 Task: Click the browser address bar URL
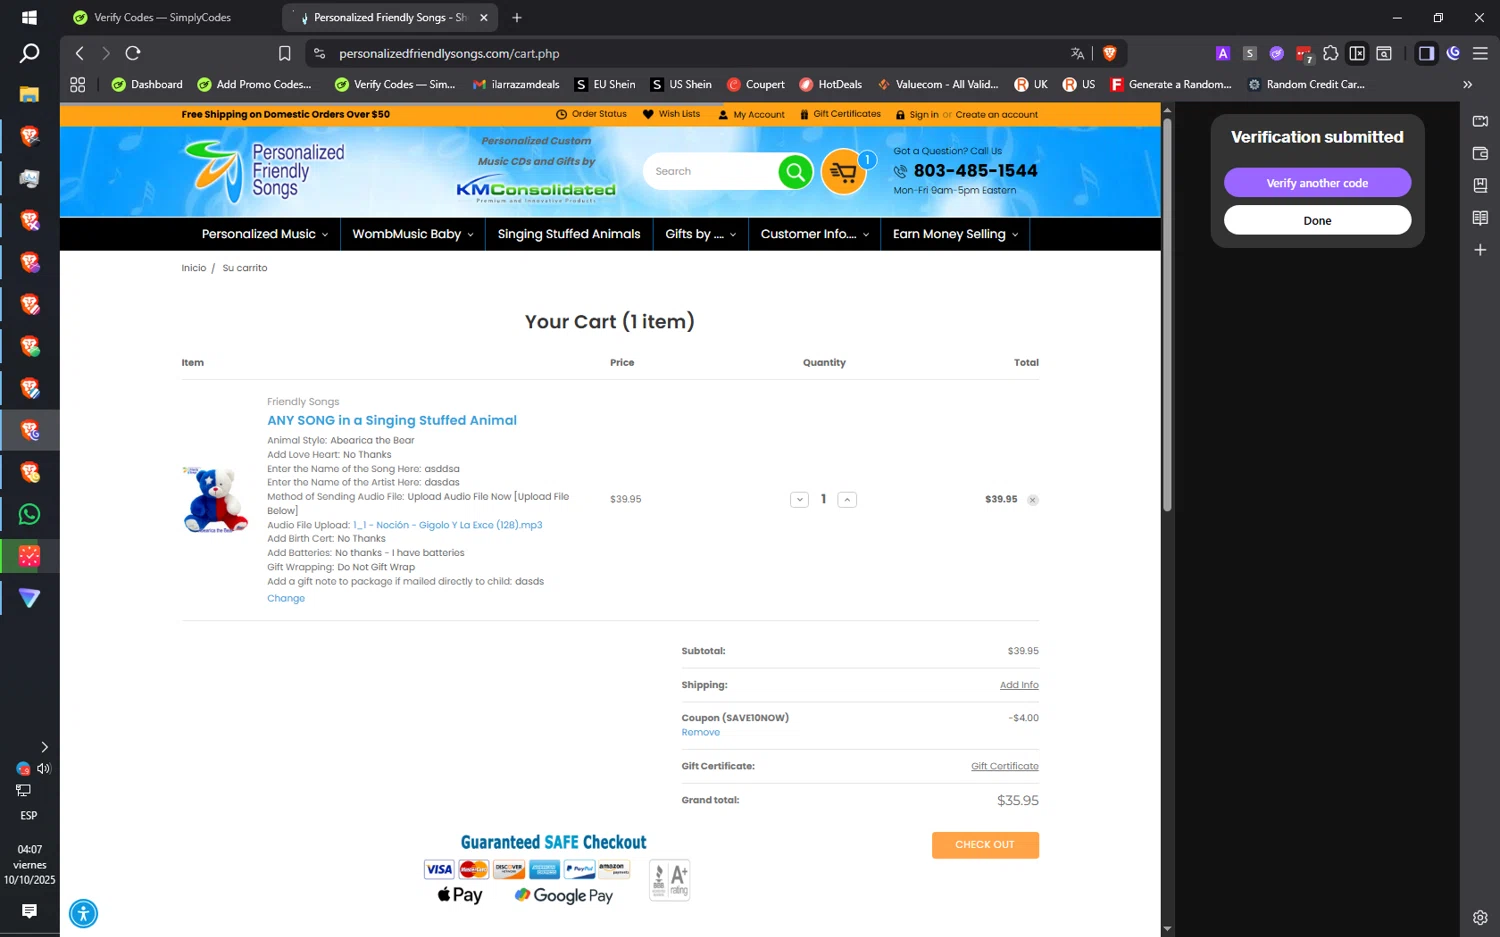point(449,54)
